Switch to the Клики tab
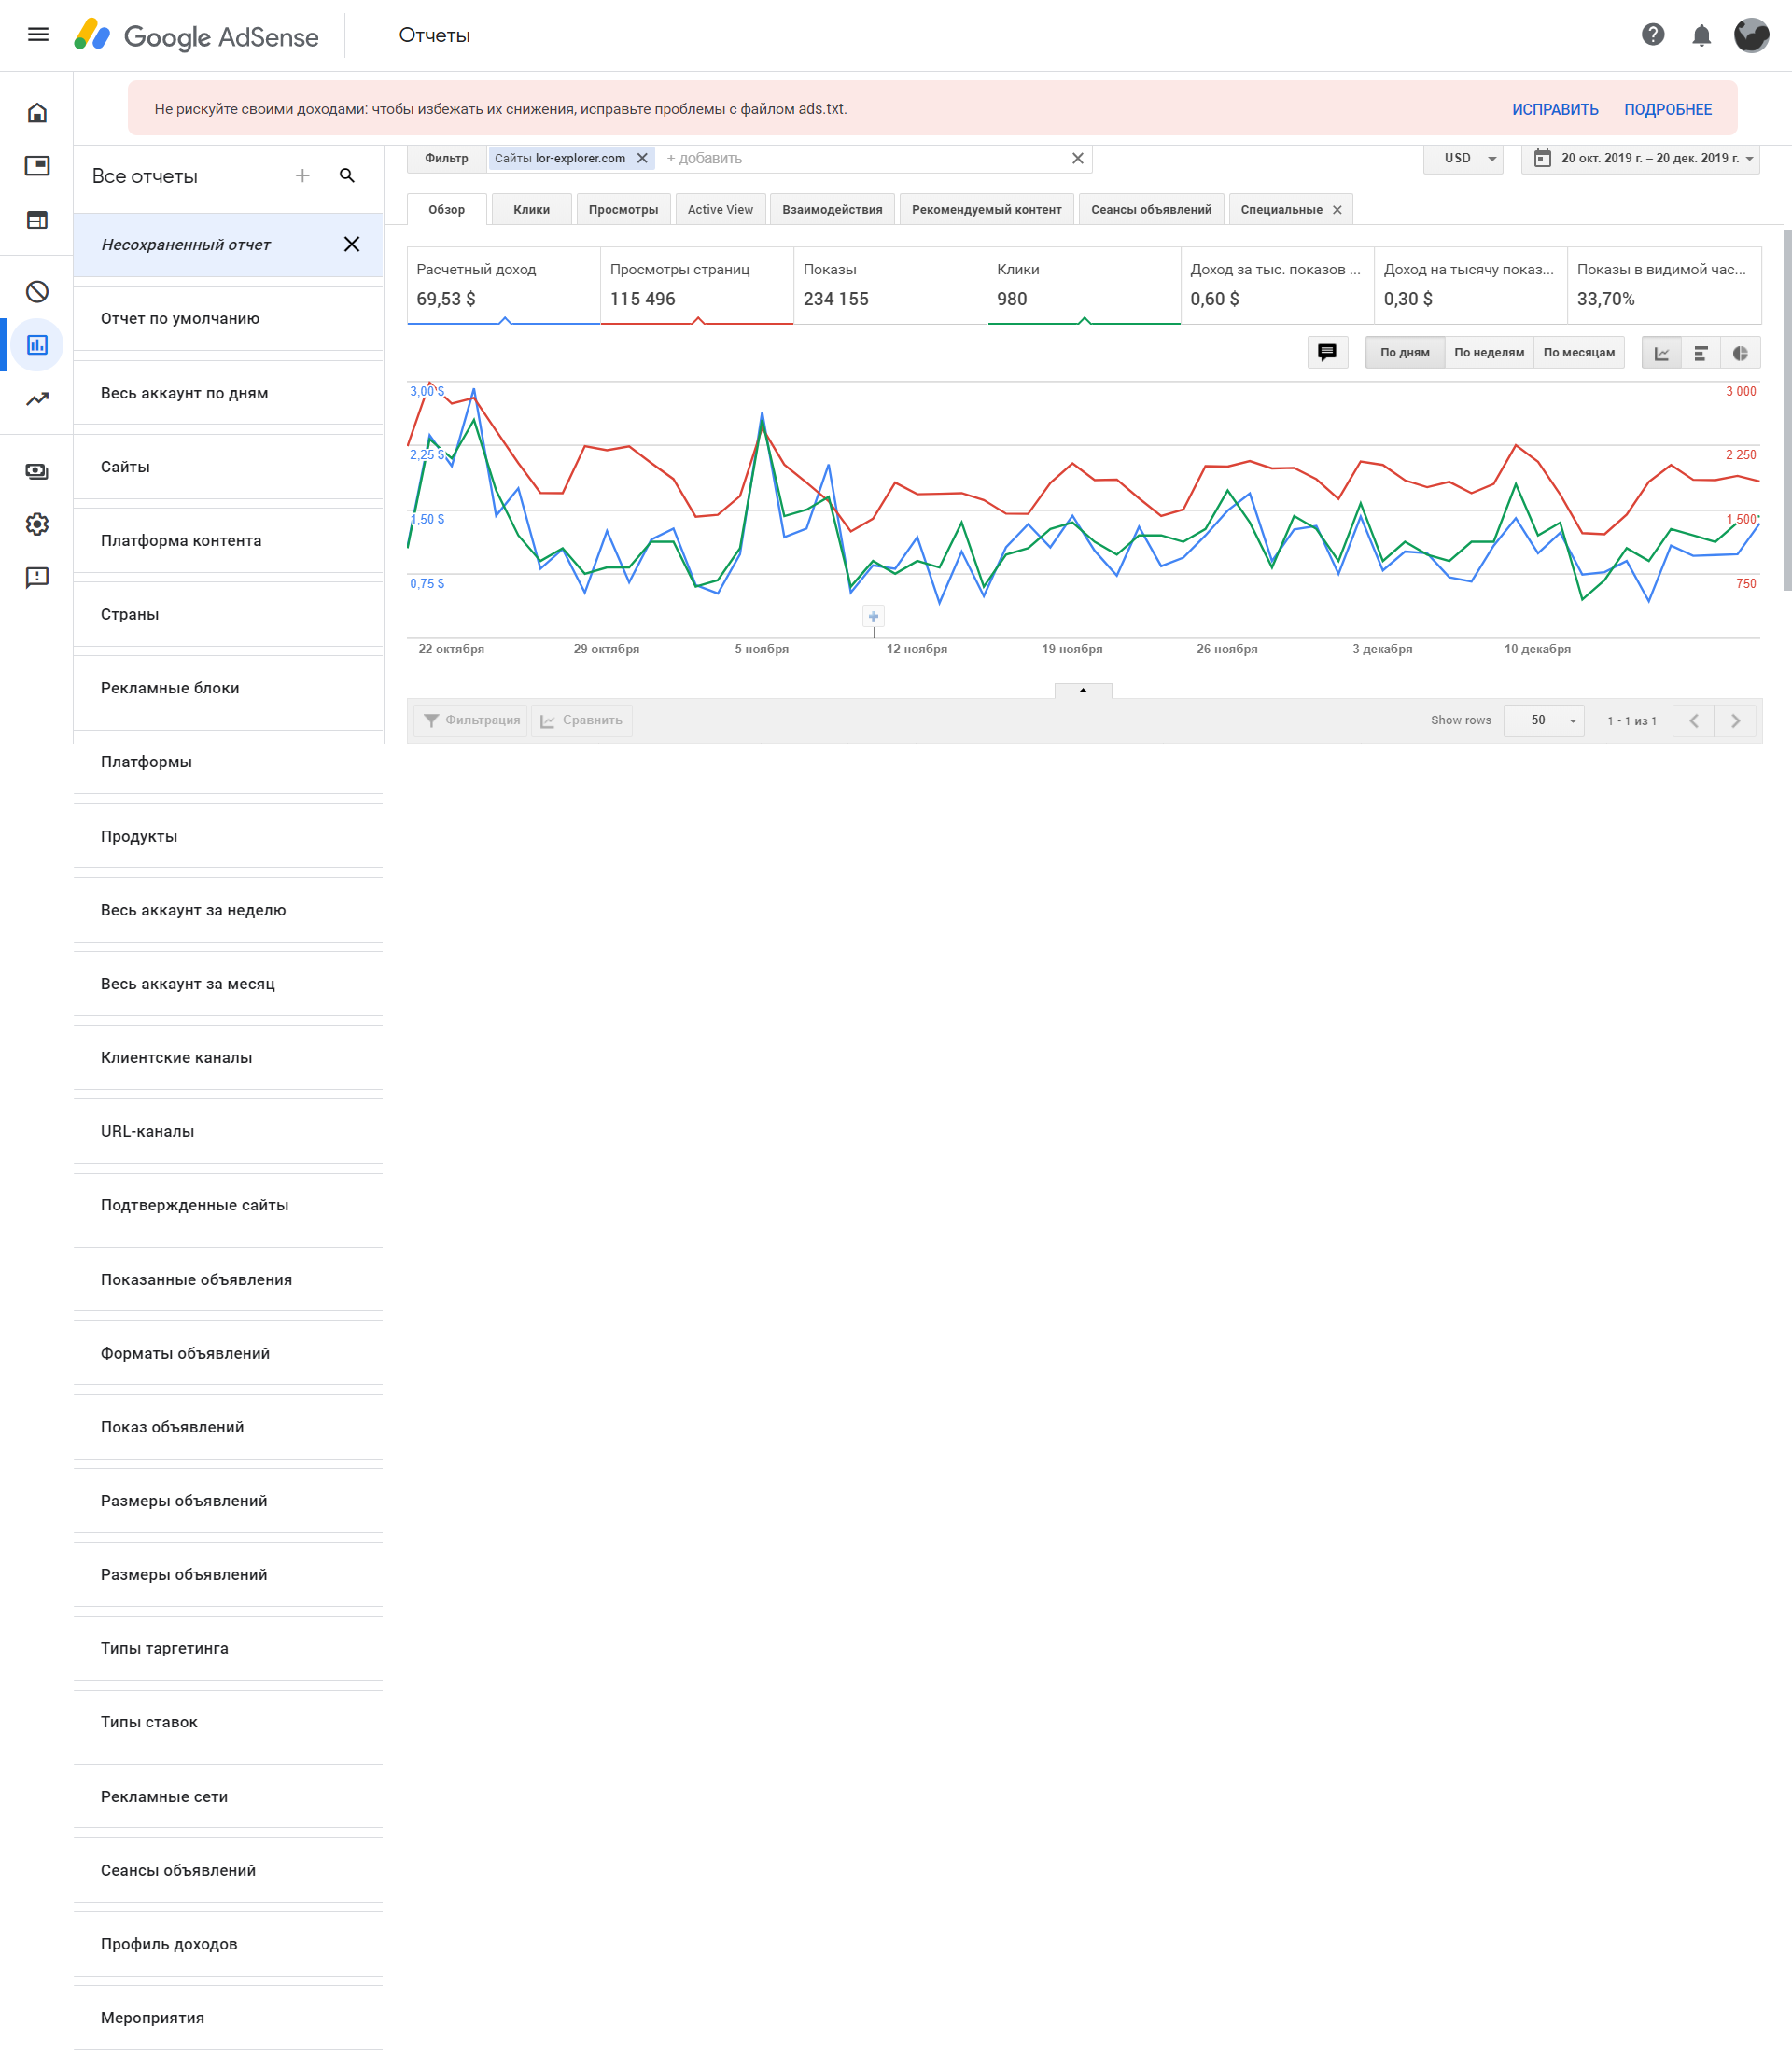This screenshot has height=2054, width=1792. click(x=531, y=210)
